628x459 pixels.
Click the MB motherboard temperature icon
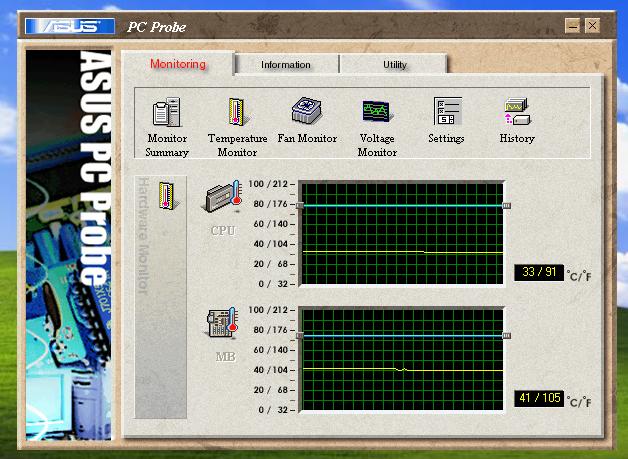pos(223,323)
